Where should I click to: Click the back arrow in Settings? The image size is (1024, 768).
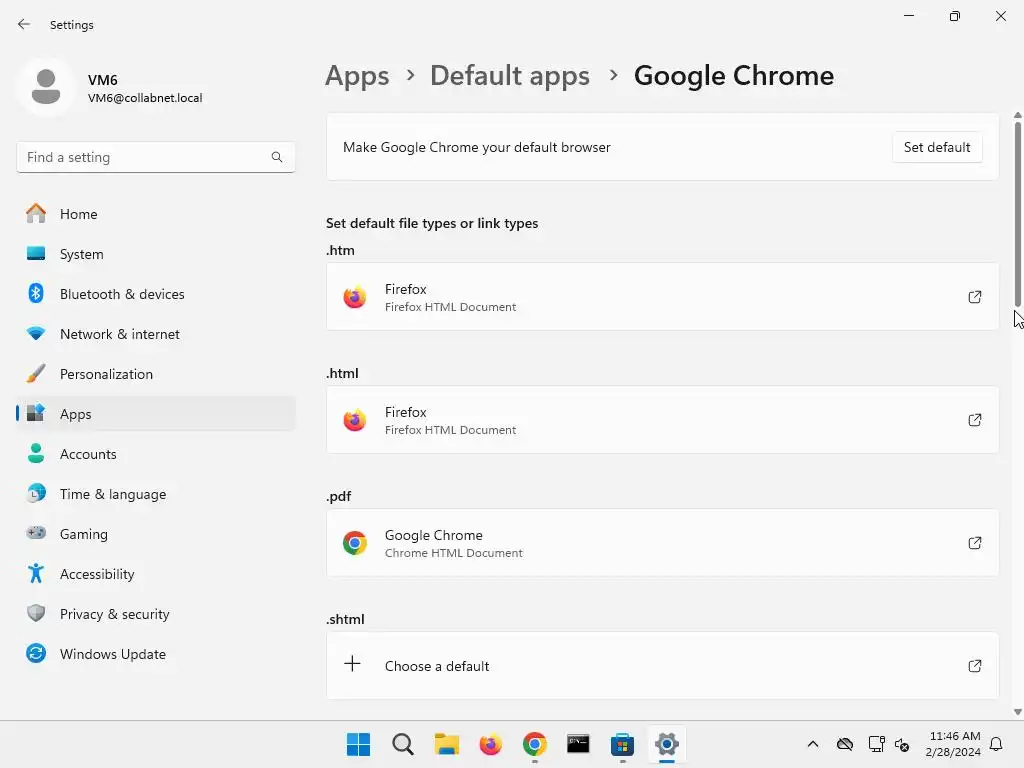point(24,24)
